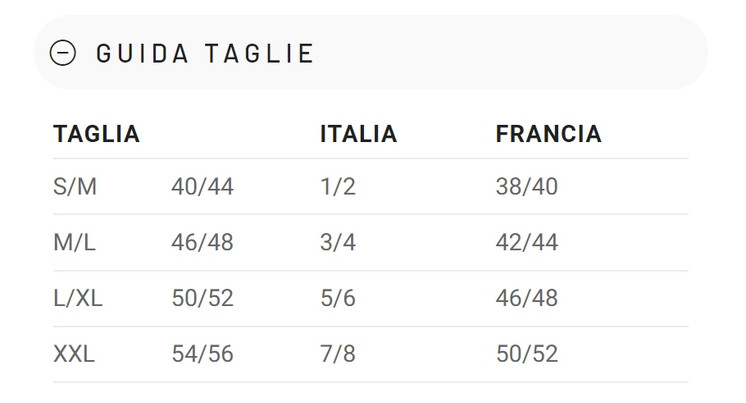The image size is (746, 403).
Task: Select Francia value 50/52 in XXL row
Action: 526,354
